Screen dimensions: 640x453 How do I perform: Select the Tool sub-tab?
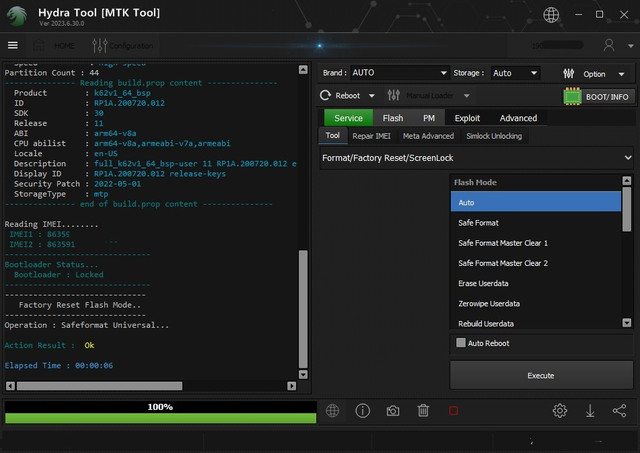pyautogui.click(x=332, y=135)
